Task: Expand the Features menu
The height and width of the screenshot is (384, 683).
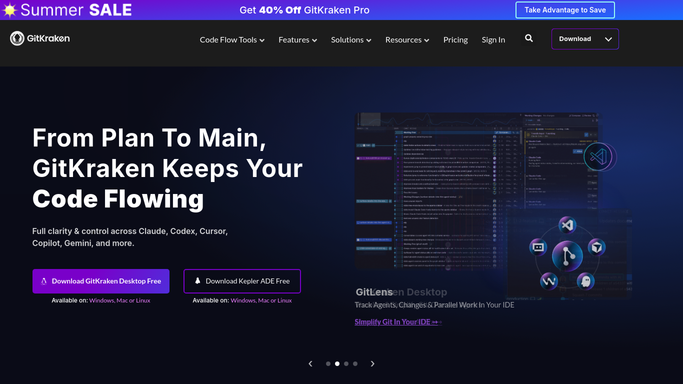Action: pyautogui.click(x=298, y=40)
